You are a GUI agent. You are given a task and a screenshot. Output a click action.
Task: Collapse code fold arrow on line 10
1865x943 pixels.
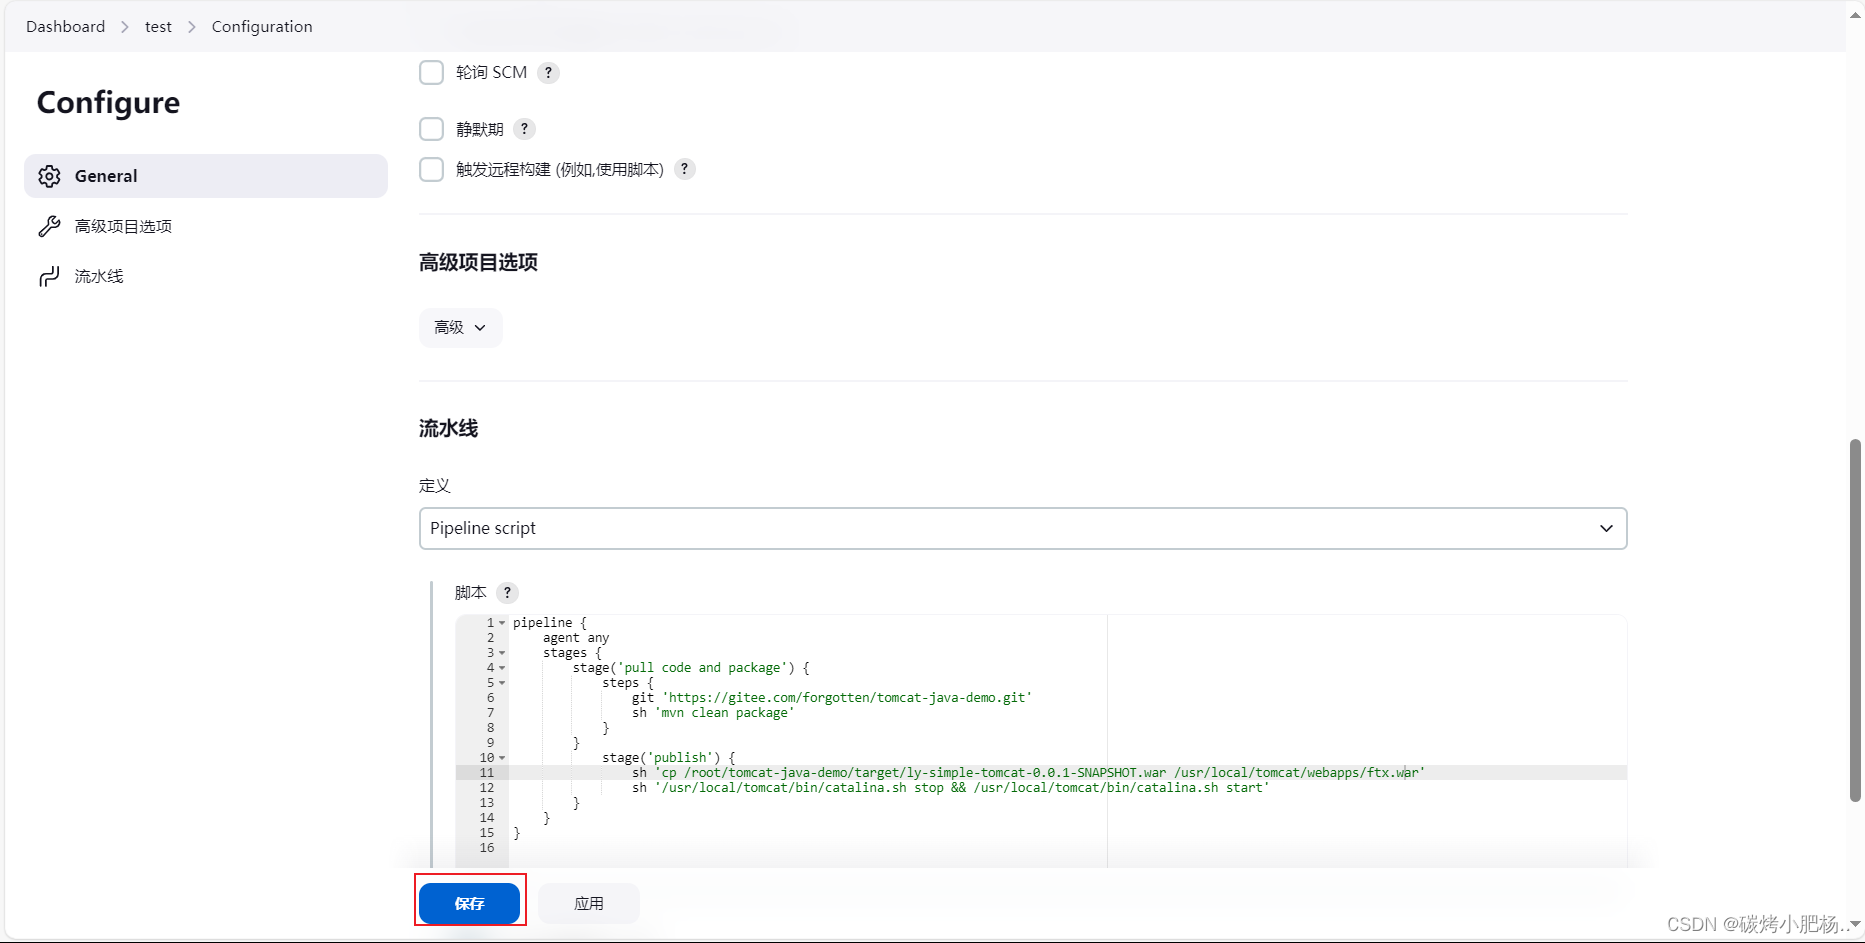pos(502,758)
